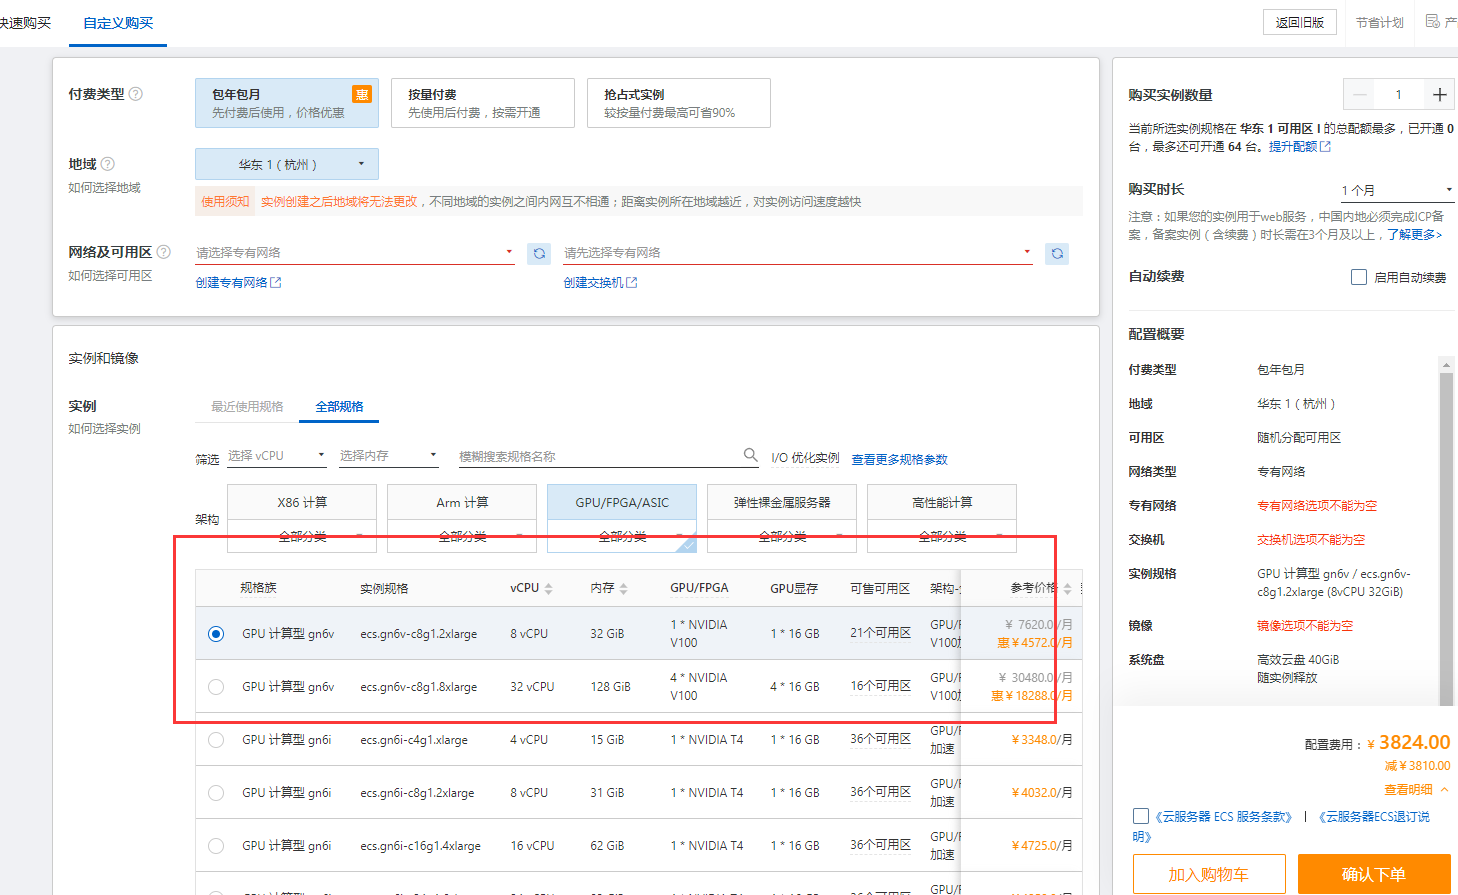This screenshot has height=895, width=1458.
Task: Select 弹性裸金属服务器 architecture tab
Action: pyautogui.click(x=782, y=502)
